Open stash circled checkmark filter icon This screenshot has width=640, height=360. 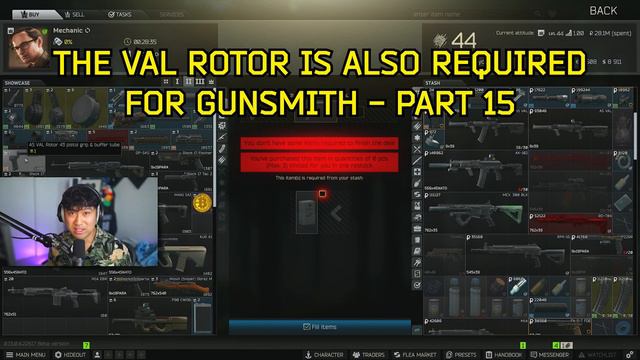[x=417, y=285]
